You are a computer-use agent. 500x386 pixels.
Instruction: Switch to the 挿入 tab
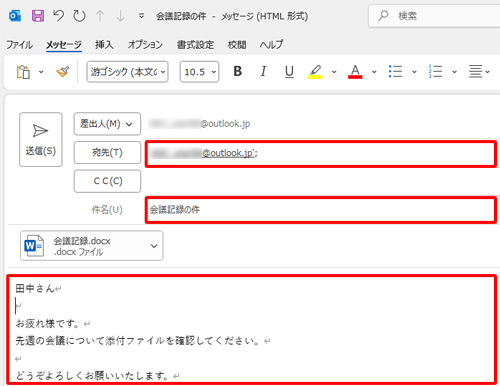point(104,45)
